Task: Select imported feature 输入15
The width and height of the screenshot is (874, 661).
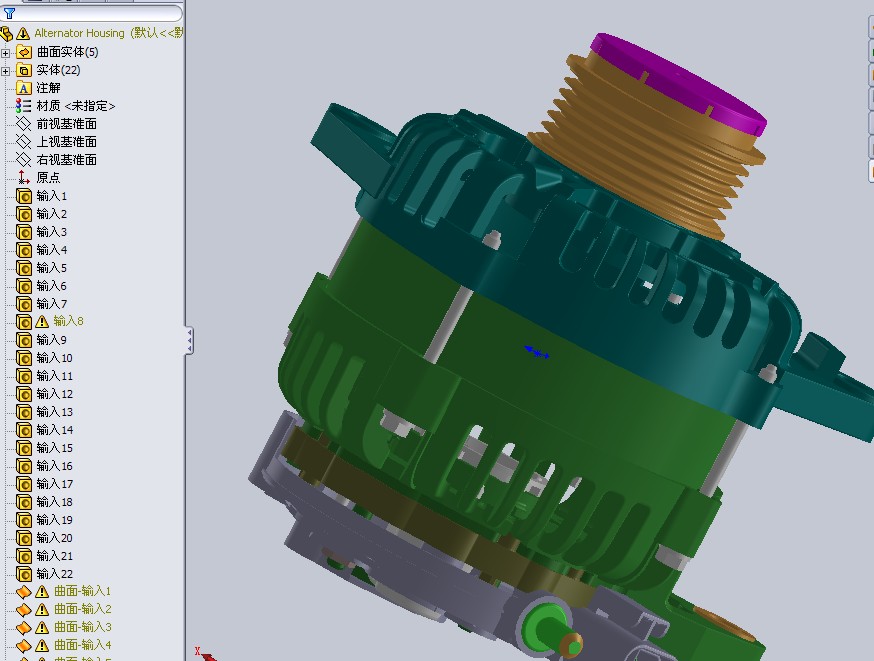Action: 55,448
